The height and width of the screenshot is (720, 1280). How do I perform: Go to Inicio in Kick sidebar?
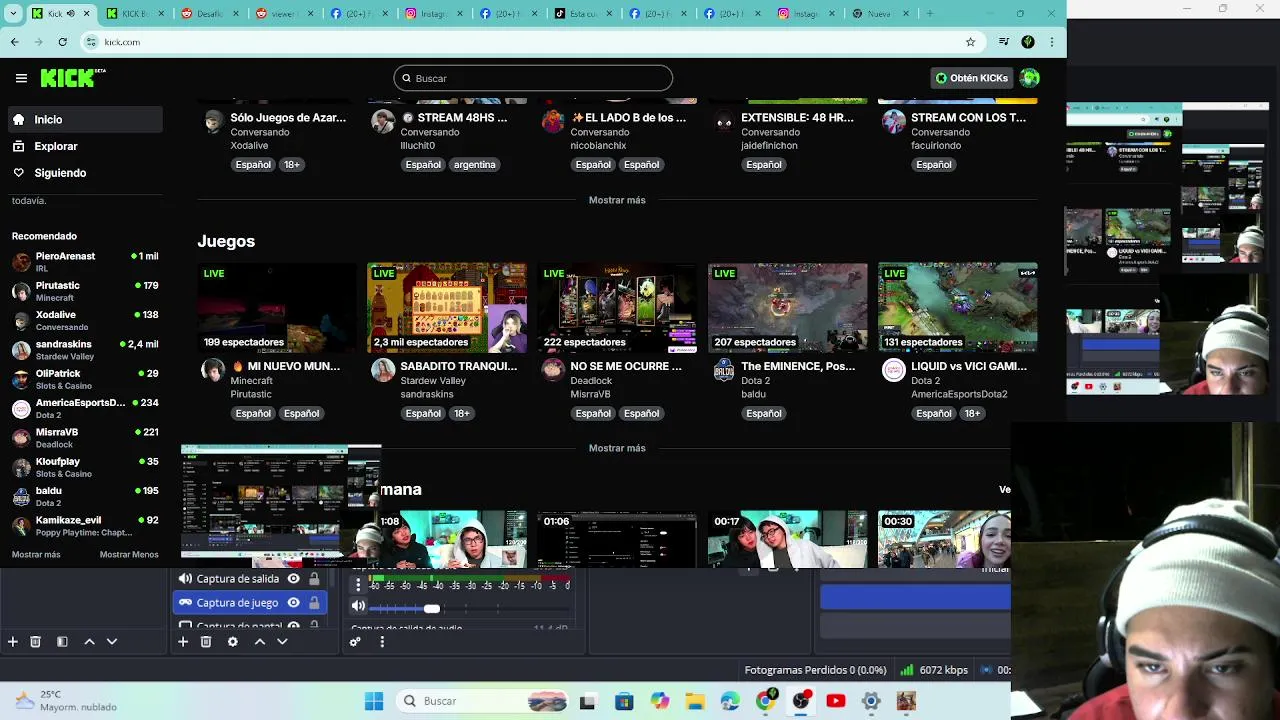[85, 119]
